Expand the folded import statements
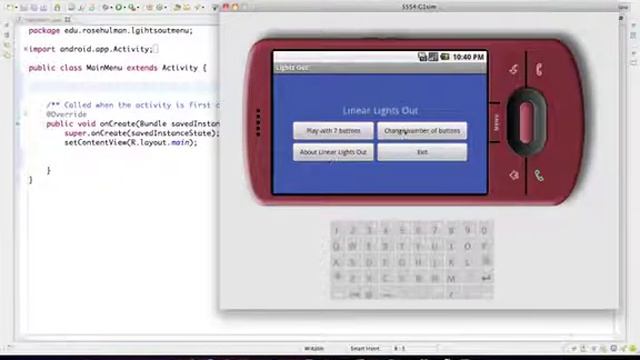640x360 pixels. (26, 49)
